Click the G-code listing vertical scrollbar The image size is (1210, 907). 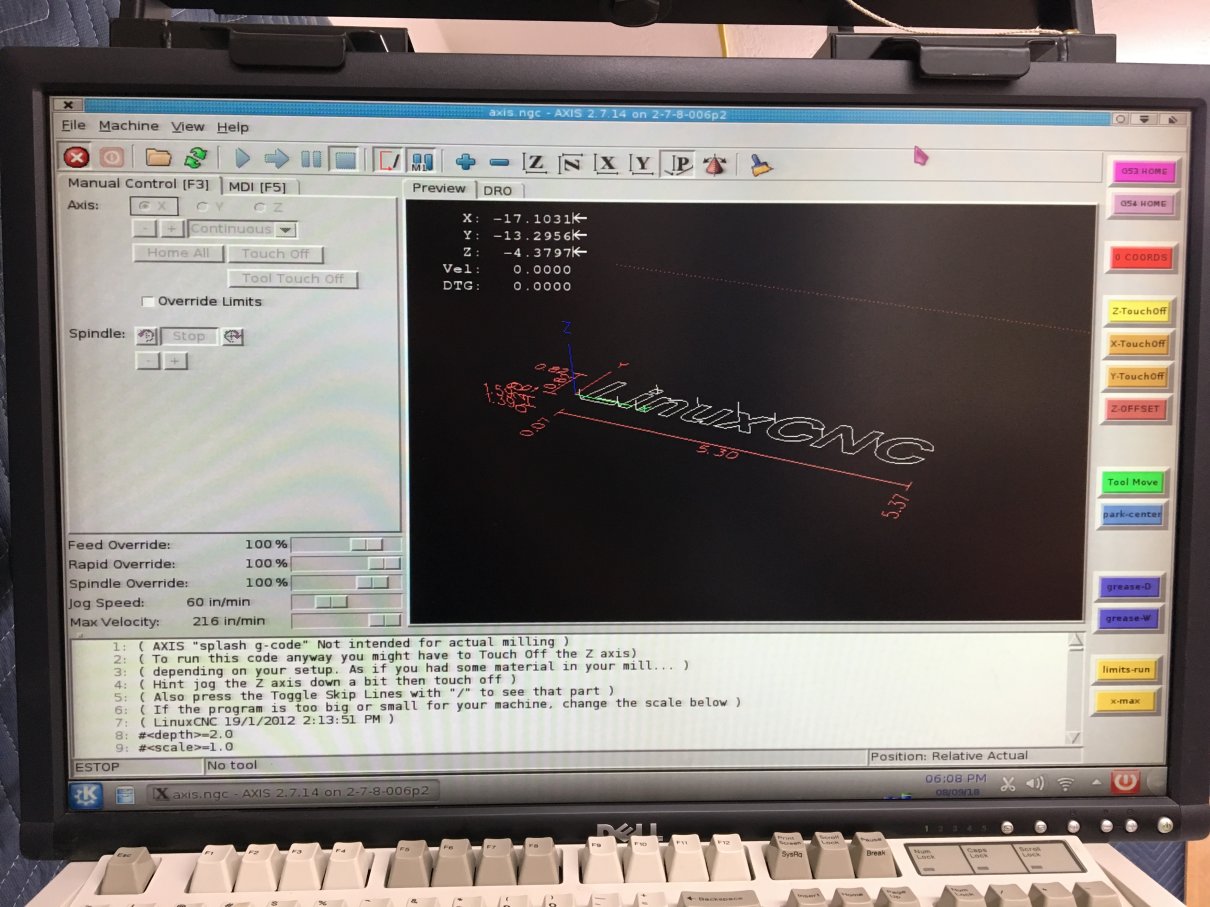coord(1075,688)
